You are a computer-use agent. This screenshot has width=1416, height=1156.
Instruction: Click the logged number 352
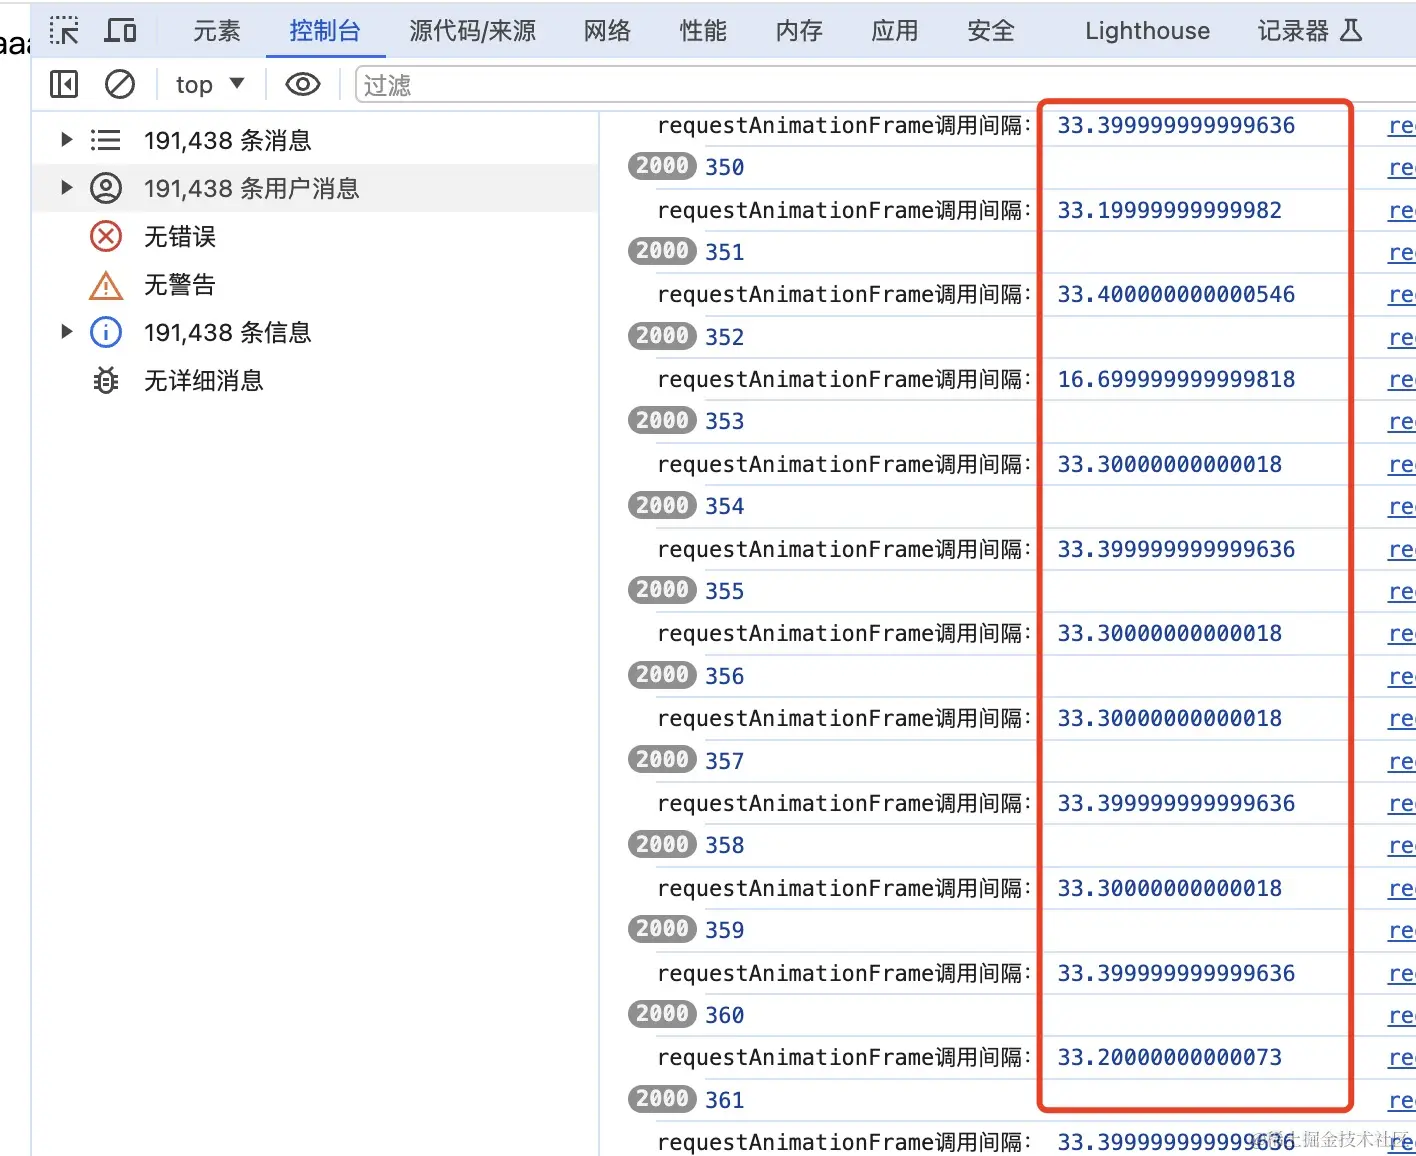(725, 337)
